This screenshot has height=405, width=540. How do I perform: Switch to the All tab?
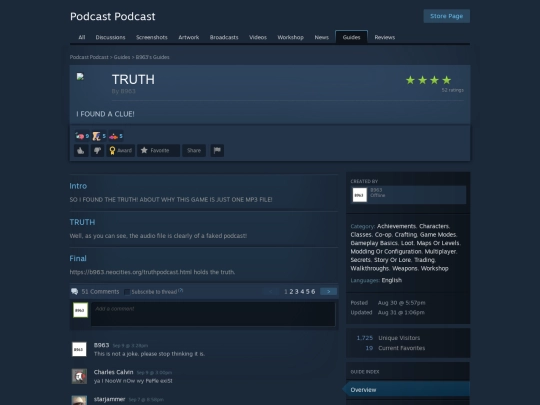coord(82,37)
